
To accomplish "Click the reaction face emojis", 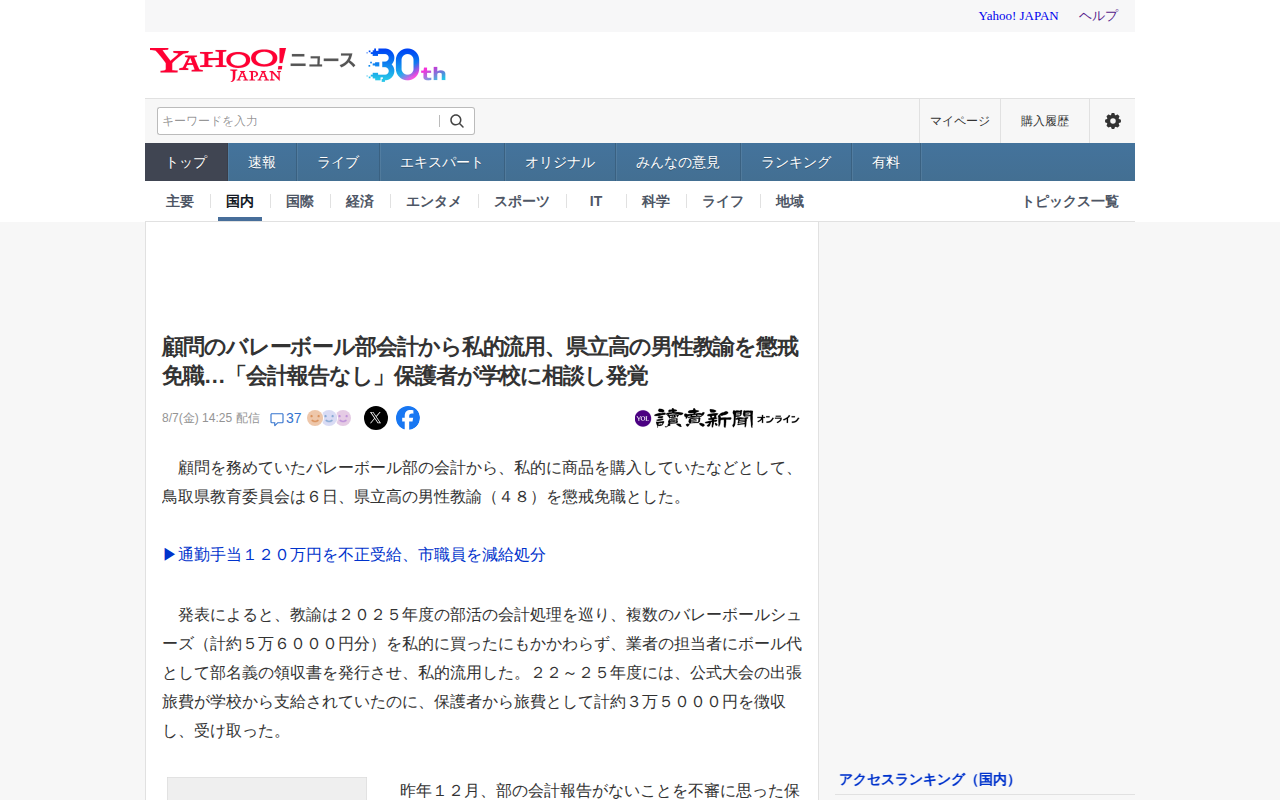I will (x=329, y=418).
